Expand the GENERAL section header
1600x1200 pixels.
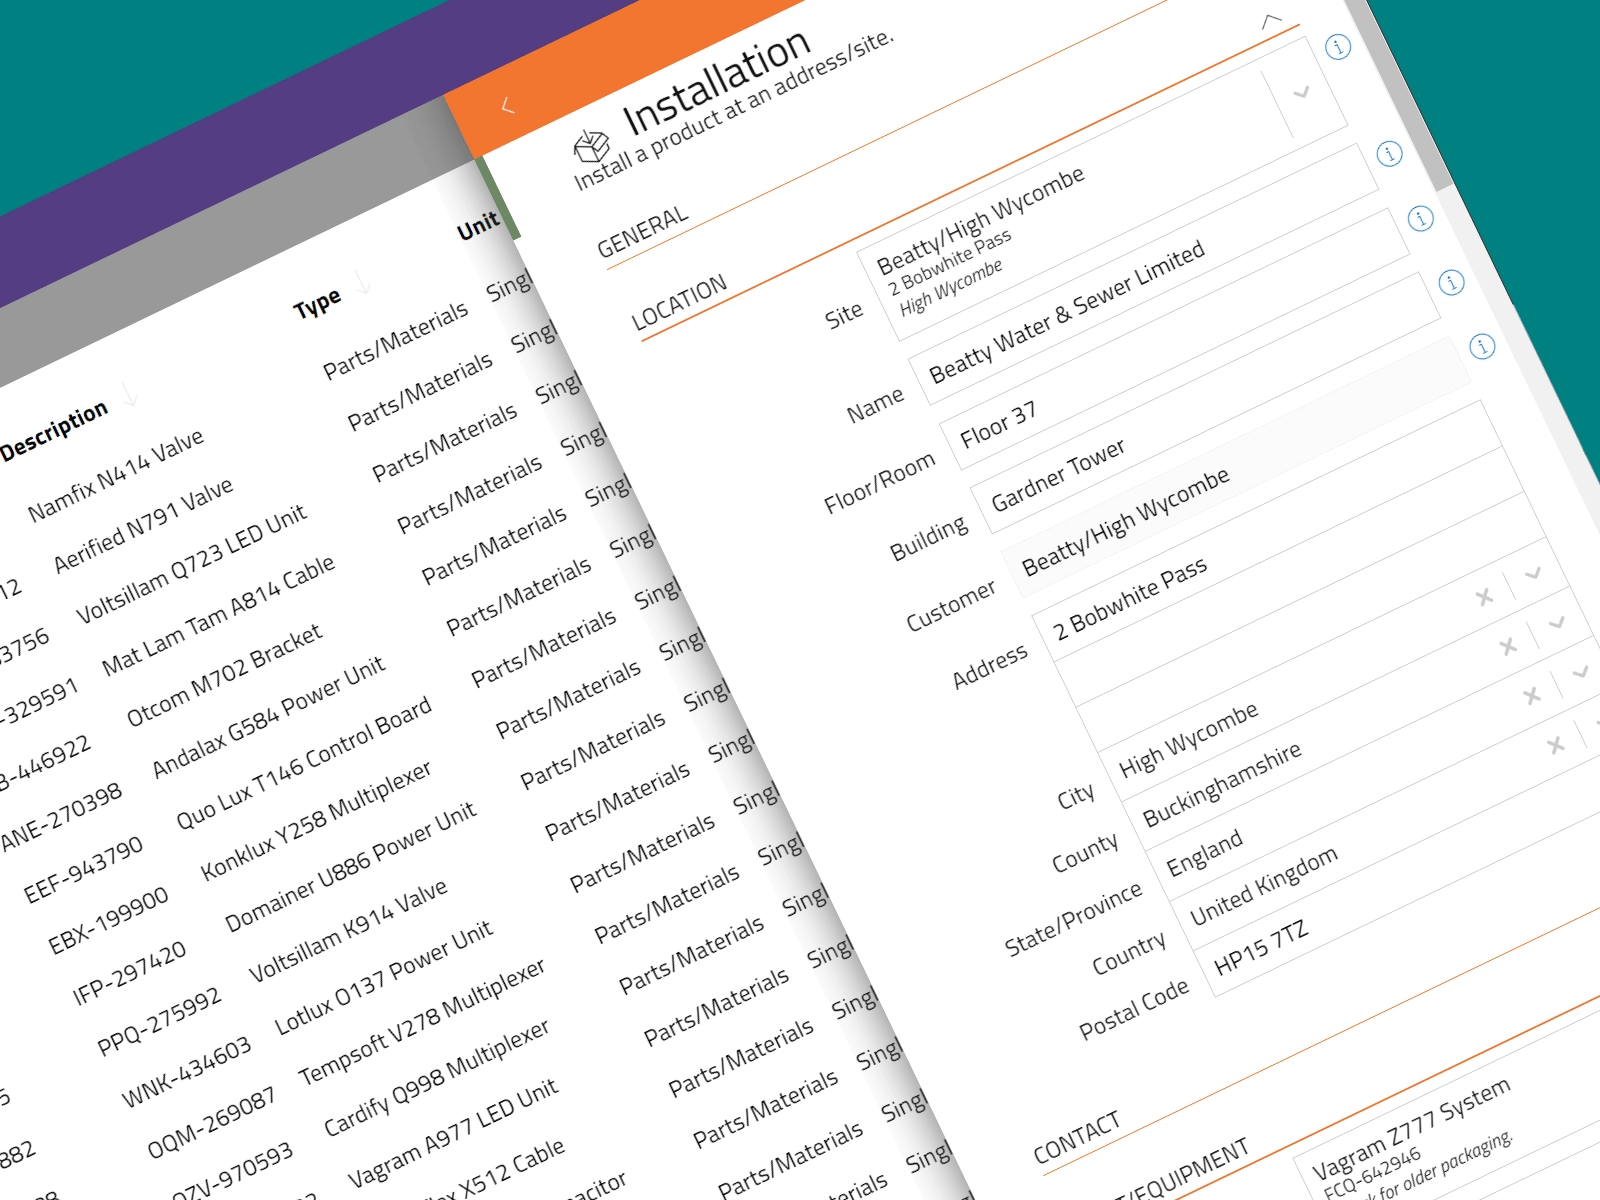click(x=643, y=232)
